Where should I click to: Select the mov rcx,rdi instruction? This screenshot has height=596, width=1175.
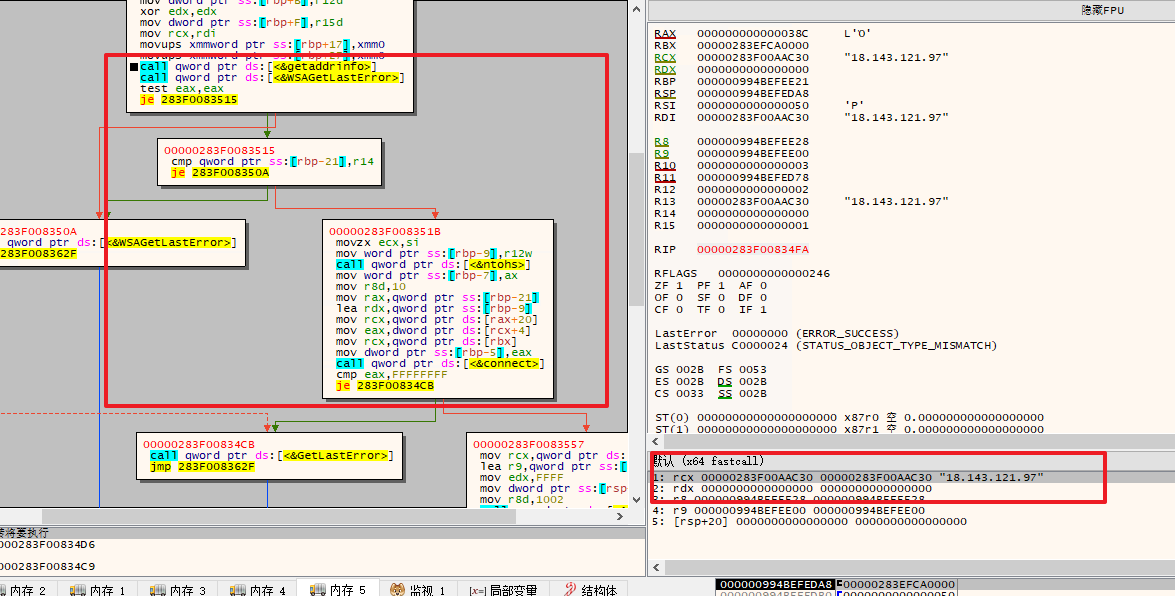tap(178, 33)
